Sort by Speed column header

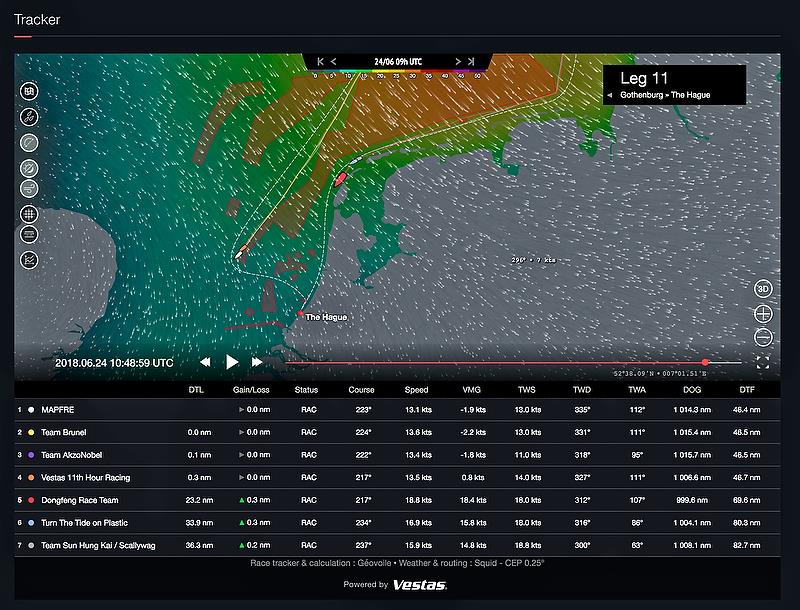pyautogui.click(x=416, y=390)
